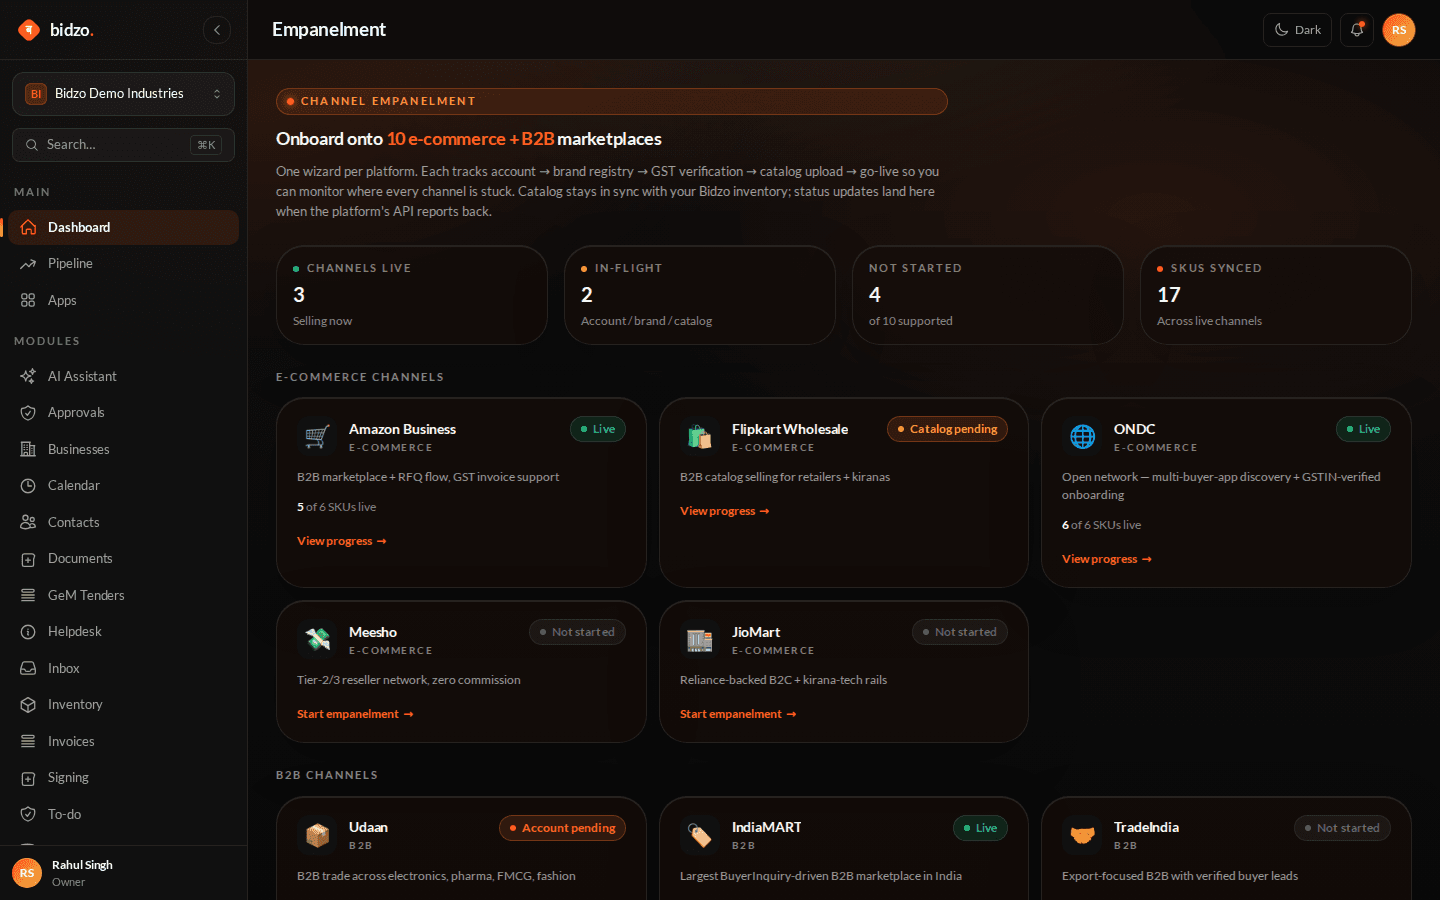Click the IndiaMART tag icon
Screen dimensions: 1440x900
coord(700,835)
